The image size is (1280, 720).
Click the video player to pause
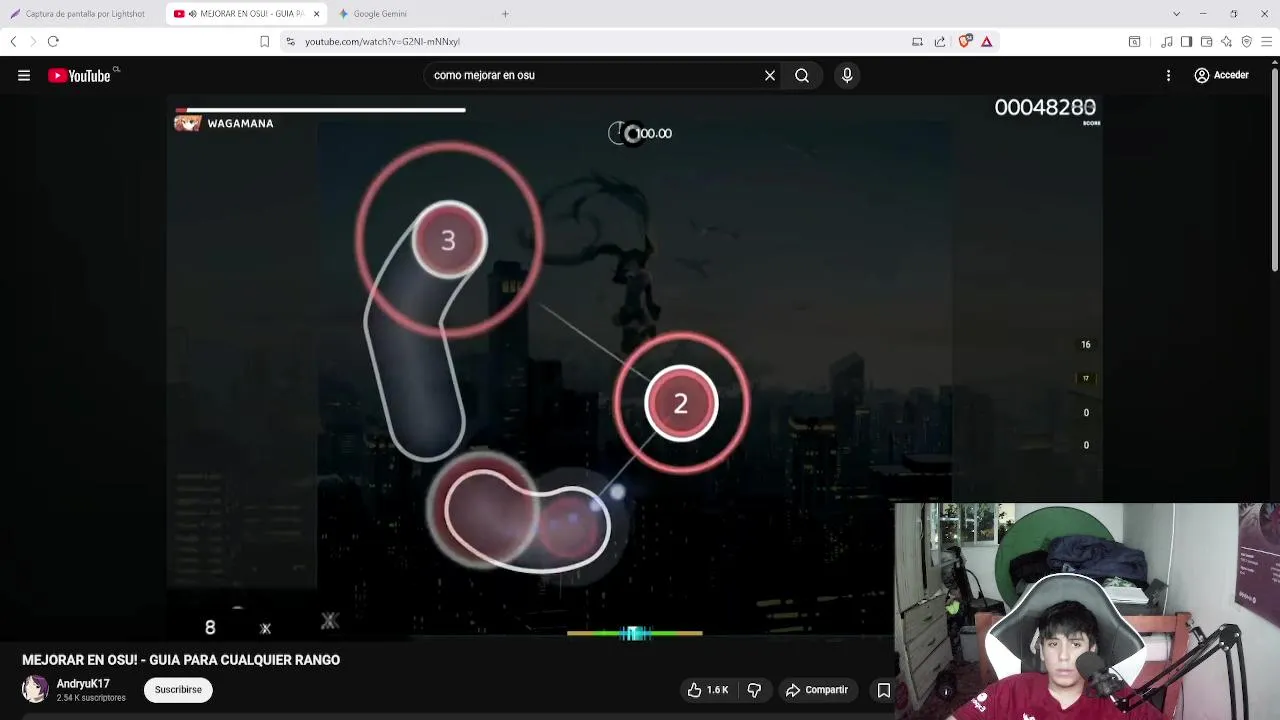(x=635, y=370)
